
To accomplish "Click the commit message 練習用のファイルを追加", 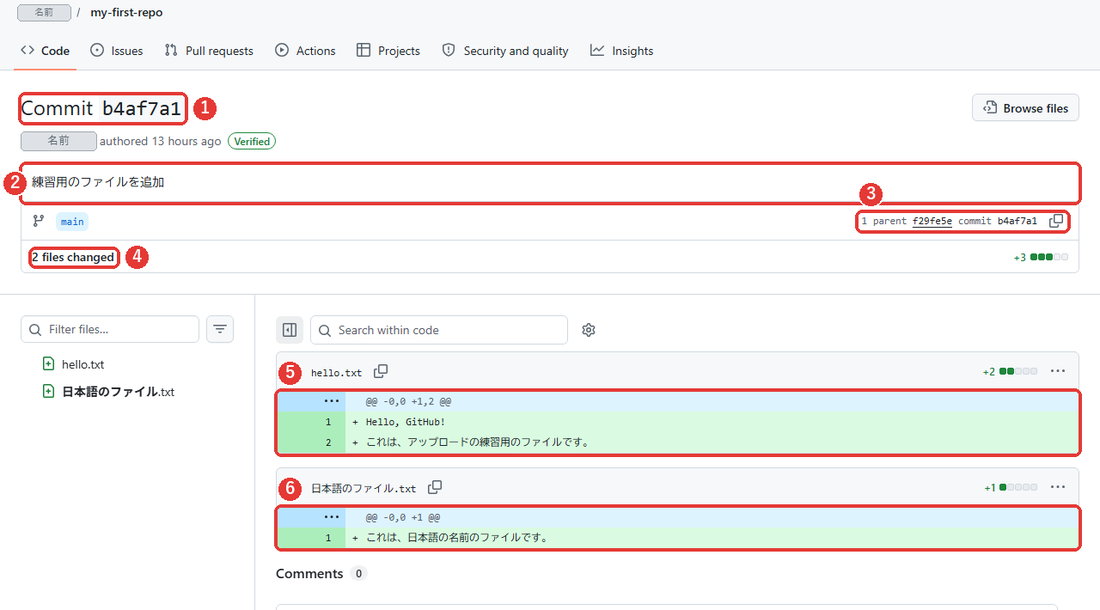I will tap(98, 182).
